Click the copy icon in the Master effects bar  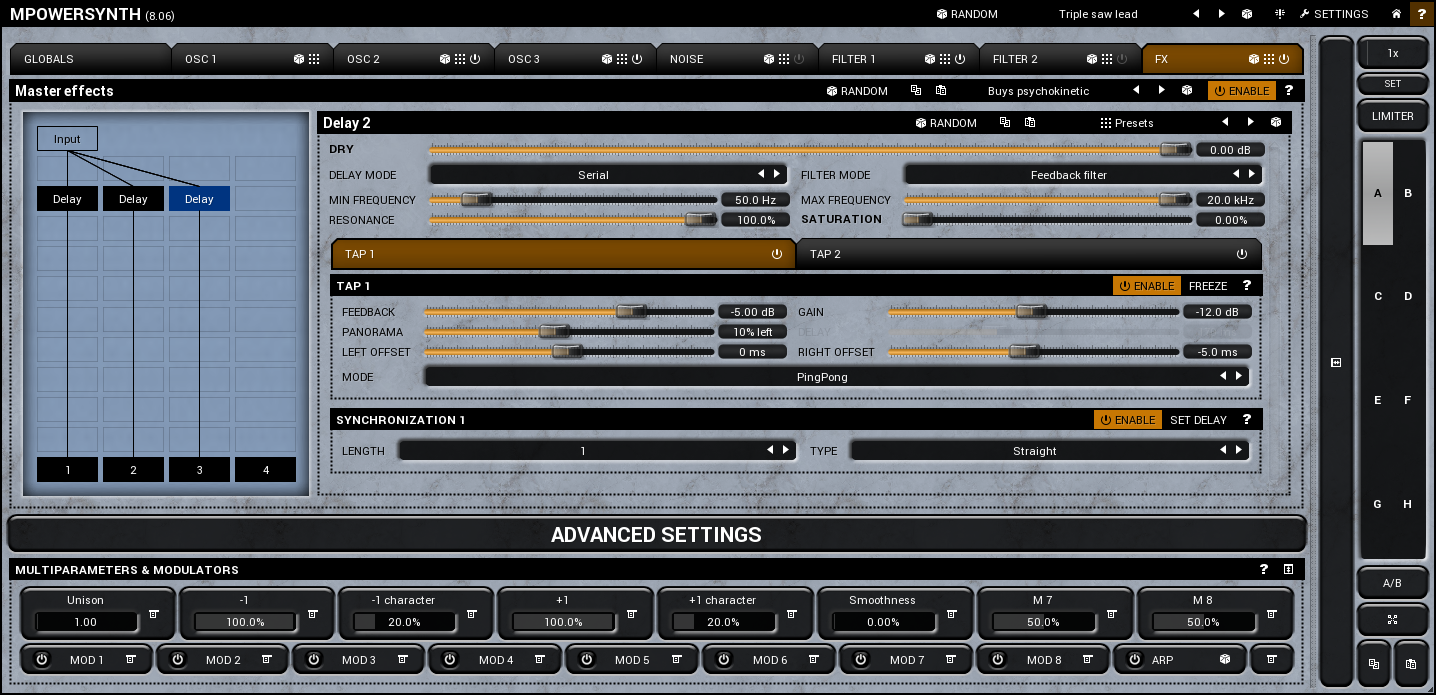(915, 91)
